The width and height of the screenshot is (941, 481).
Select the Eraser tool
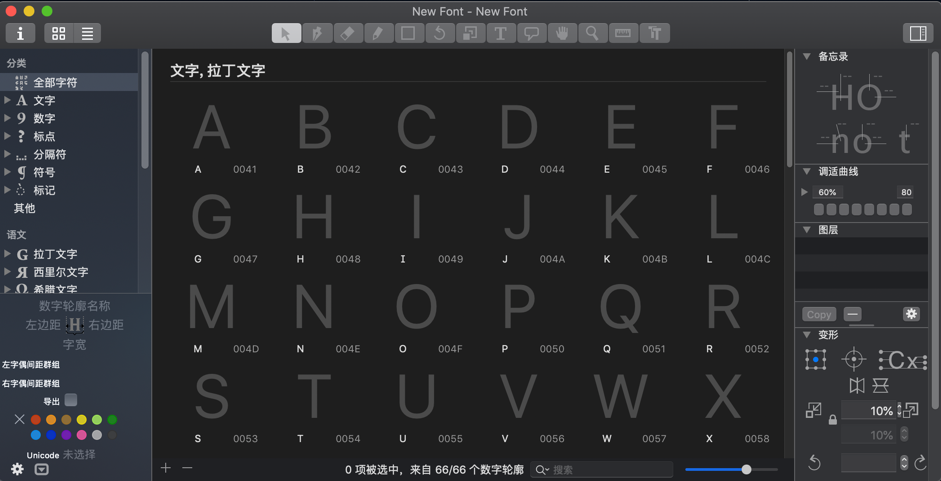(347, 33)
